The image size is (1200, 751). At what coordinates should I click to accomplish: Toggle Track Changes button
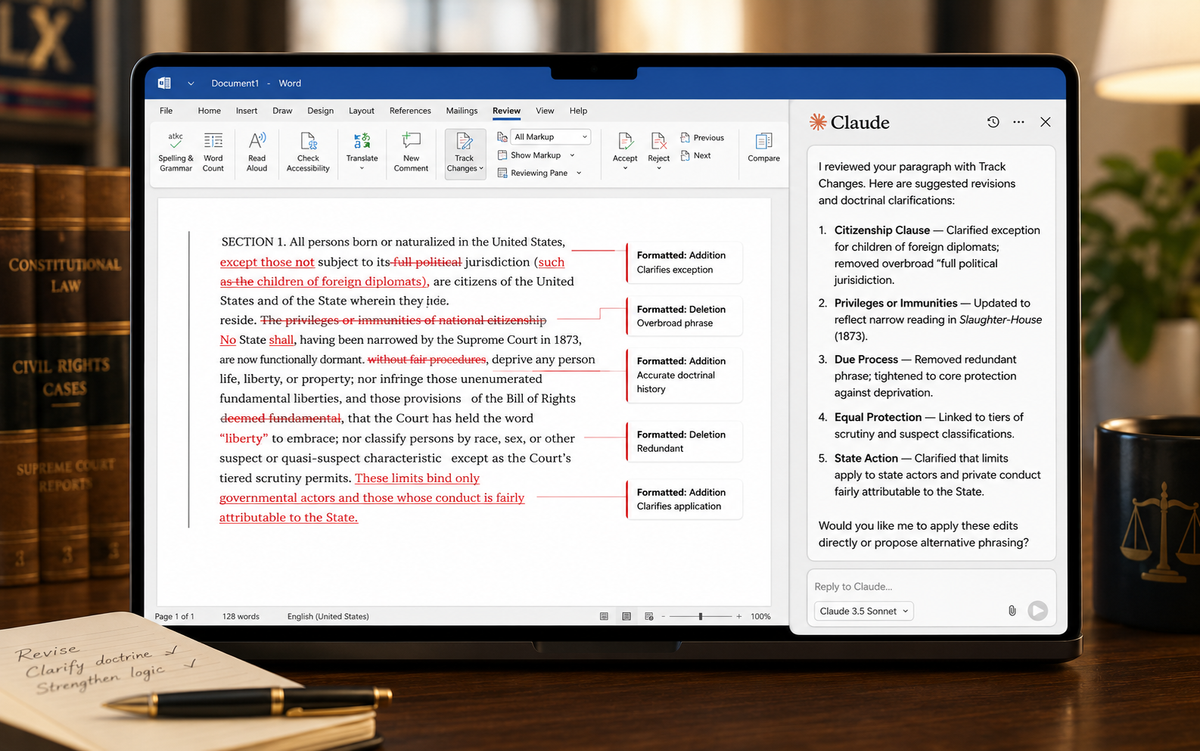[x=465, y=154]
